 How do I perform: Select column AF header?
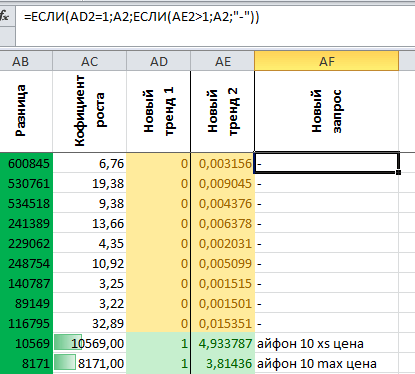point(326,61)
